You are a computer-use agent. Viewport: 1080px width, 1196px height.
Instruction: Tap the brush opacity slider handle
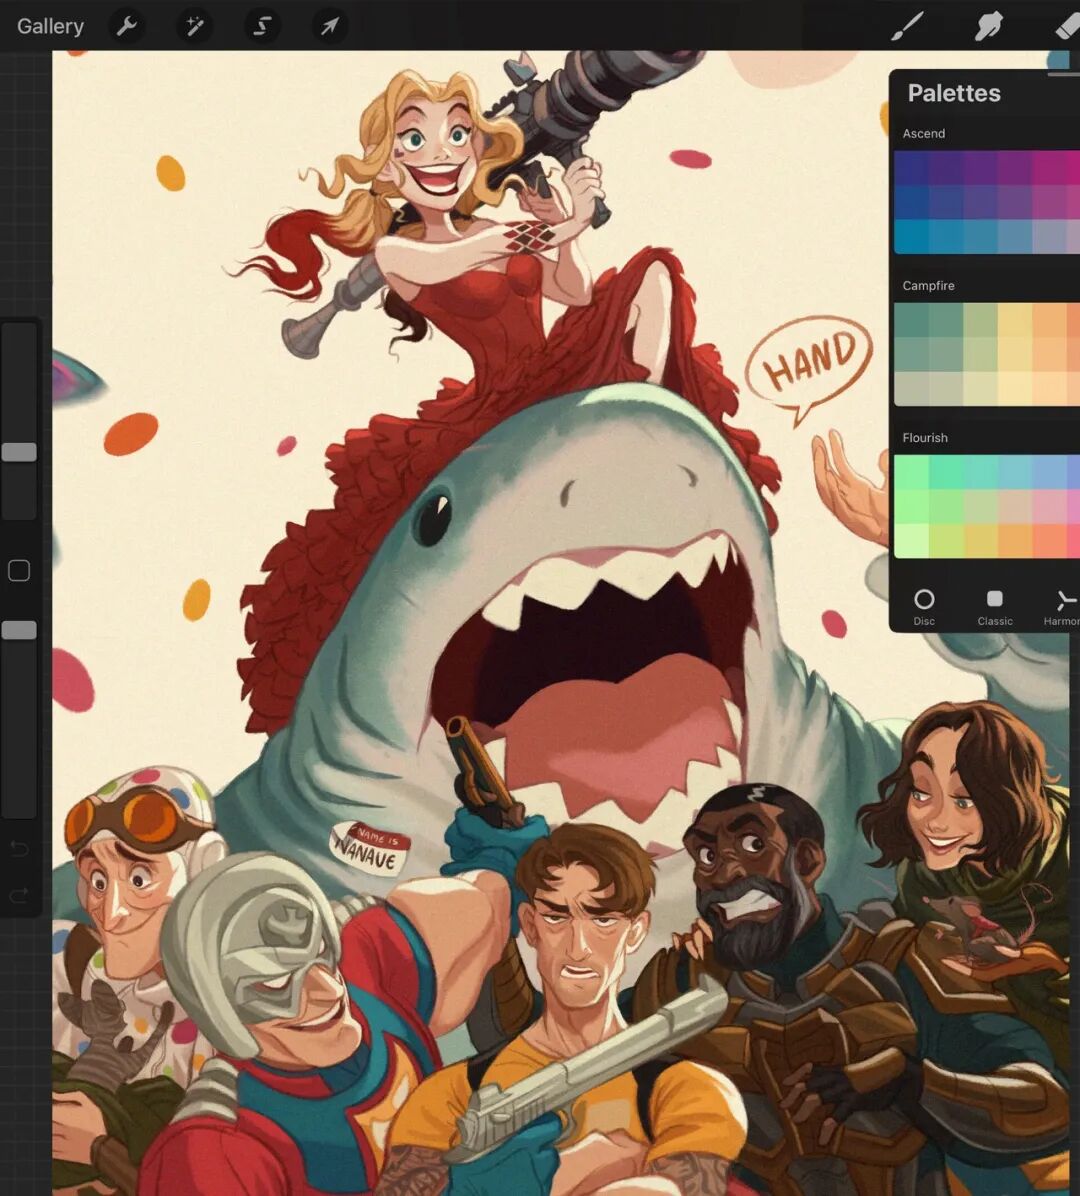point(19,630)
